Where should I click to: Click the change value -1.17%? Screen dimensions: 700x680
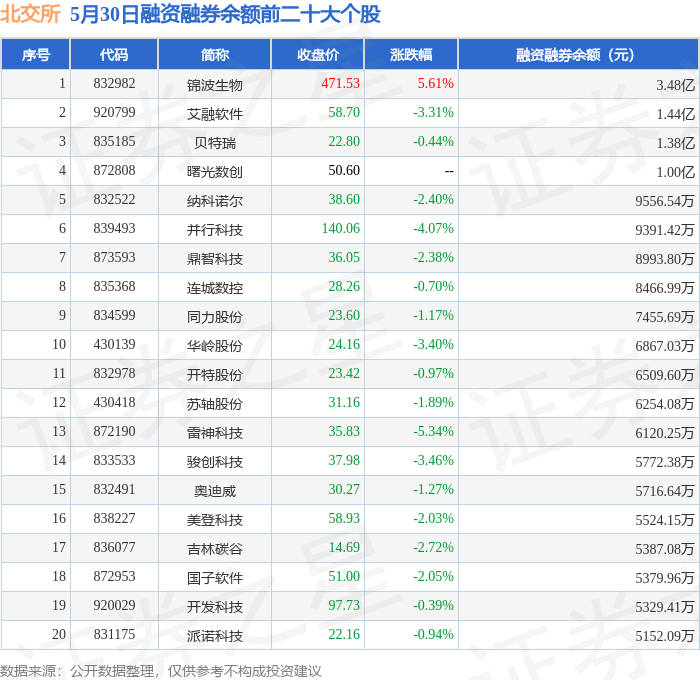433,316
